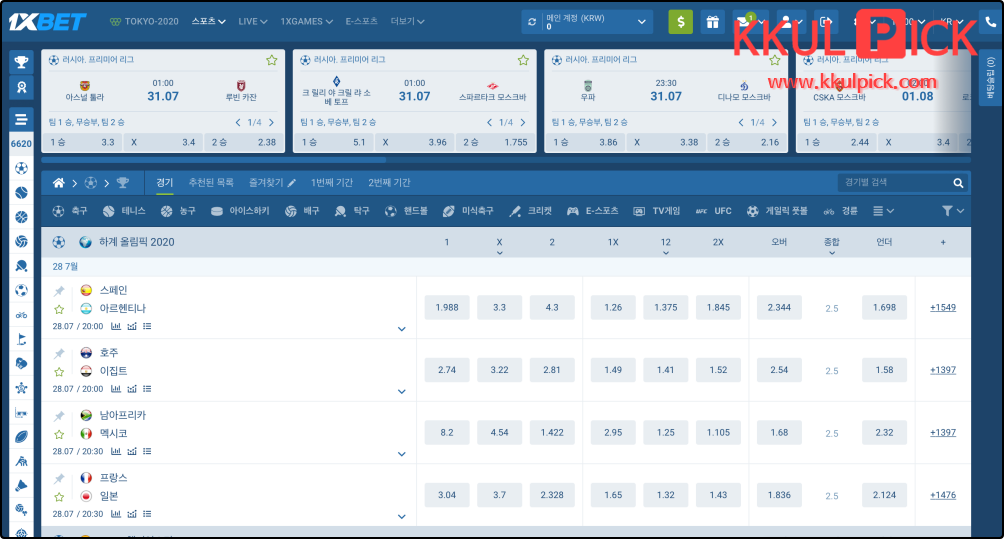Select the basketball sidebar icon
This screenshot has height=539, width=1004.
pyautogui.click(x=21, y=217)
